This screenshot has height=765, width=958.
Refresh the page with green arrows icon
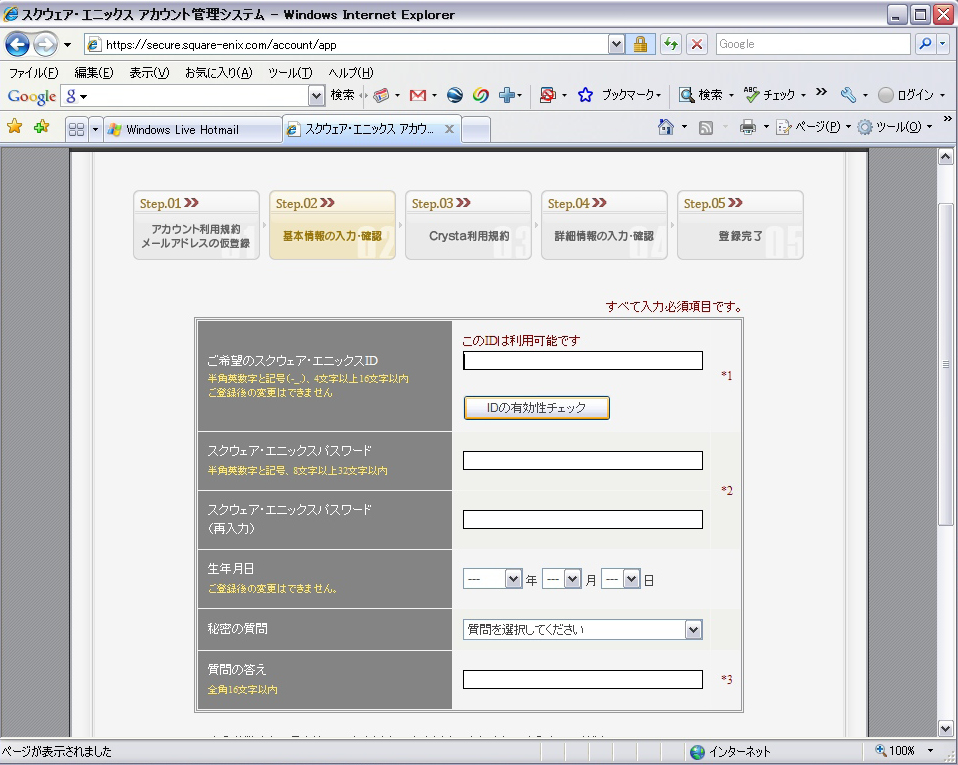[671, 44]
